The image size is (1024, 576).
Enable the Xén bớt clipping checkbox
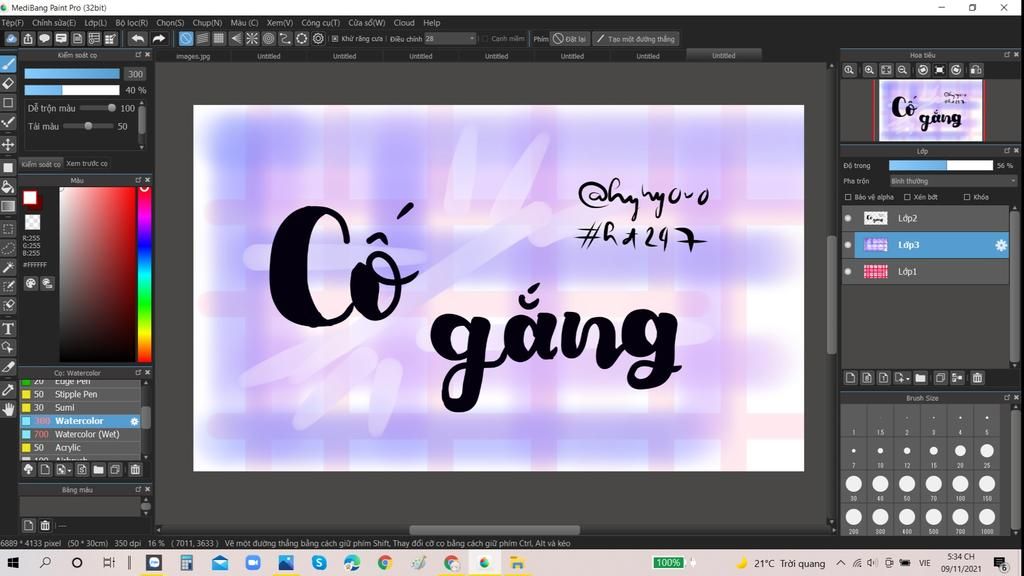(x=907, y=197)
